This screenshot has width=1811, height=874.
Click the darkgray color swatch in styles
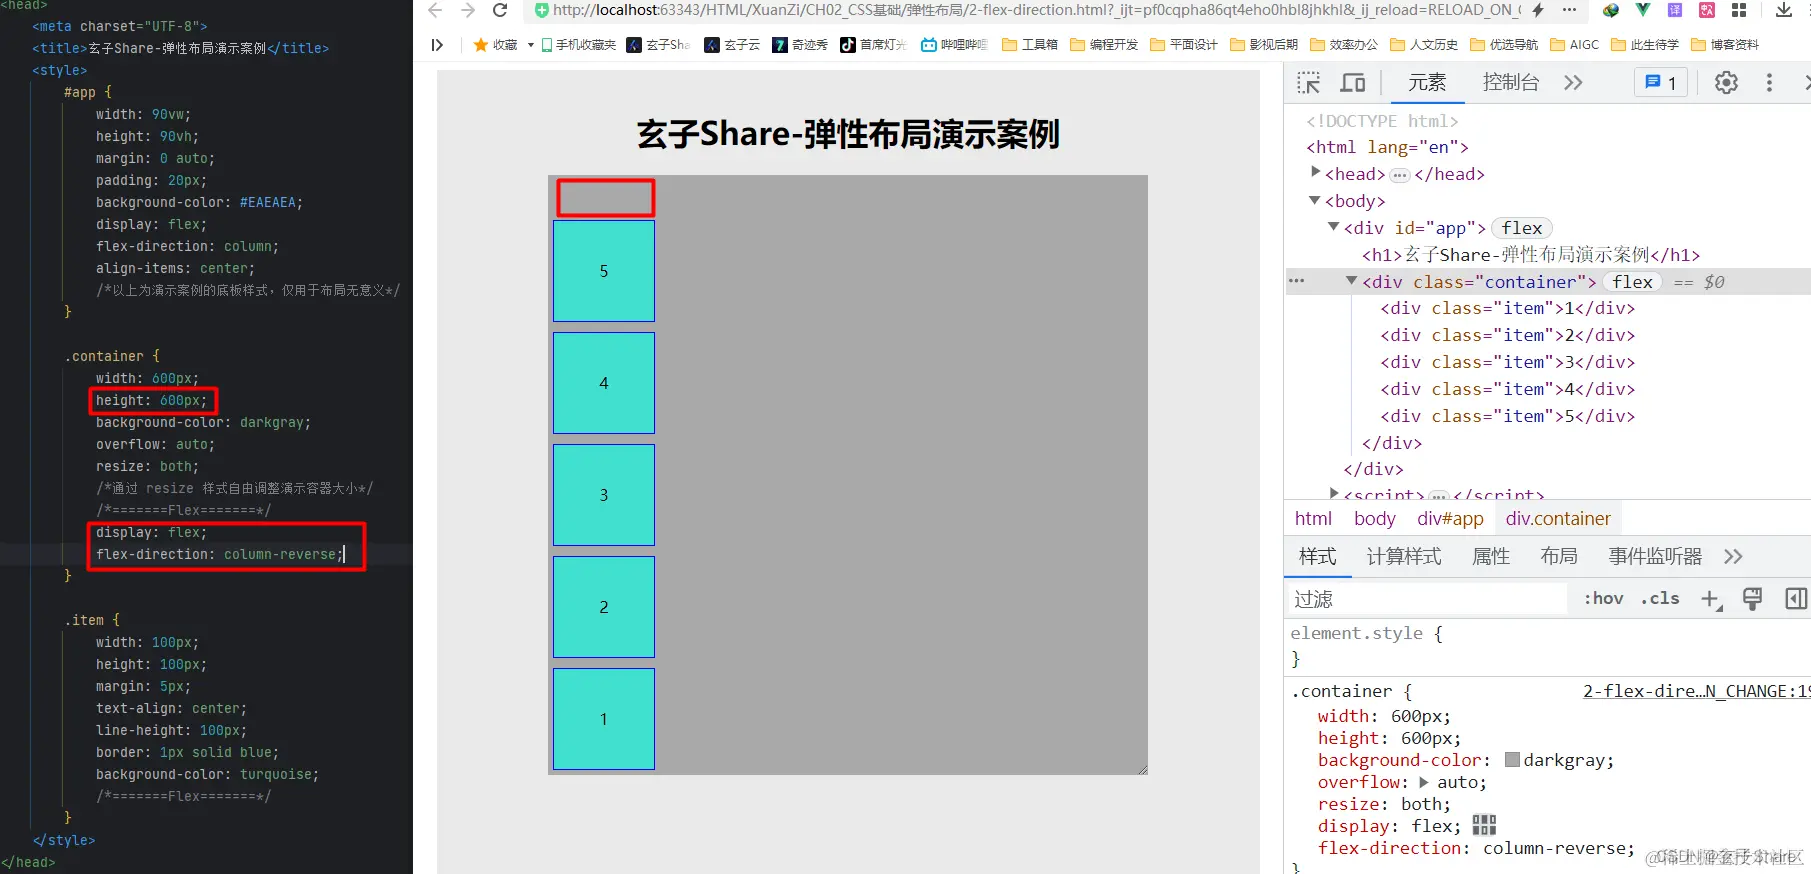click(x=1512, y=760)
